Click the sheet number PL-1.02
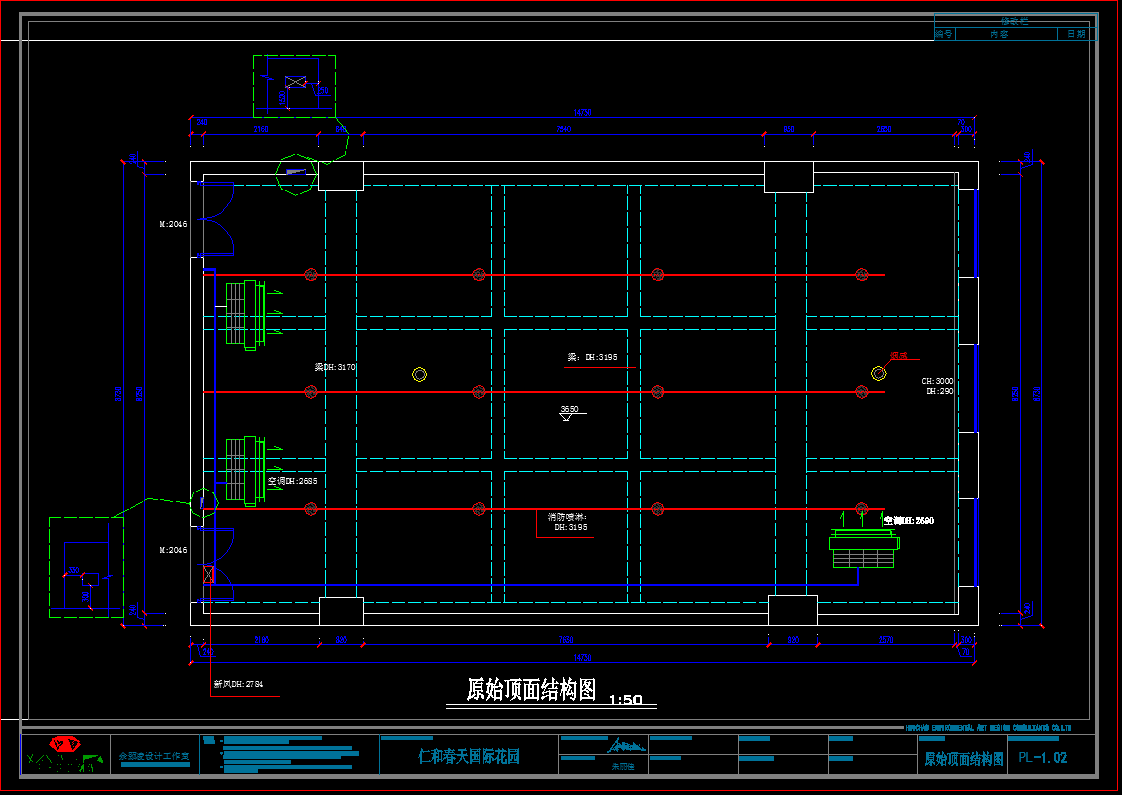 click(1043, 758)
